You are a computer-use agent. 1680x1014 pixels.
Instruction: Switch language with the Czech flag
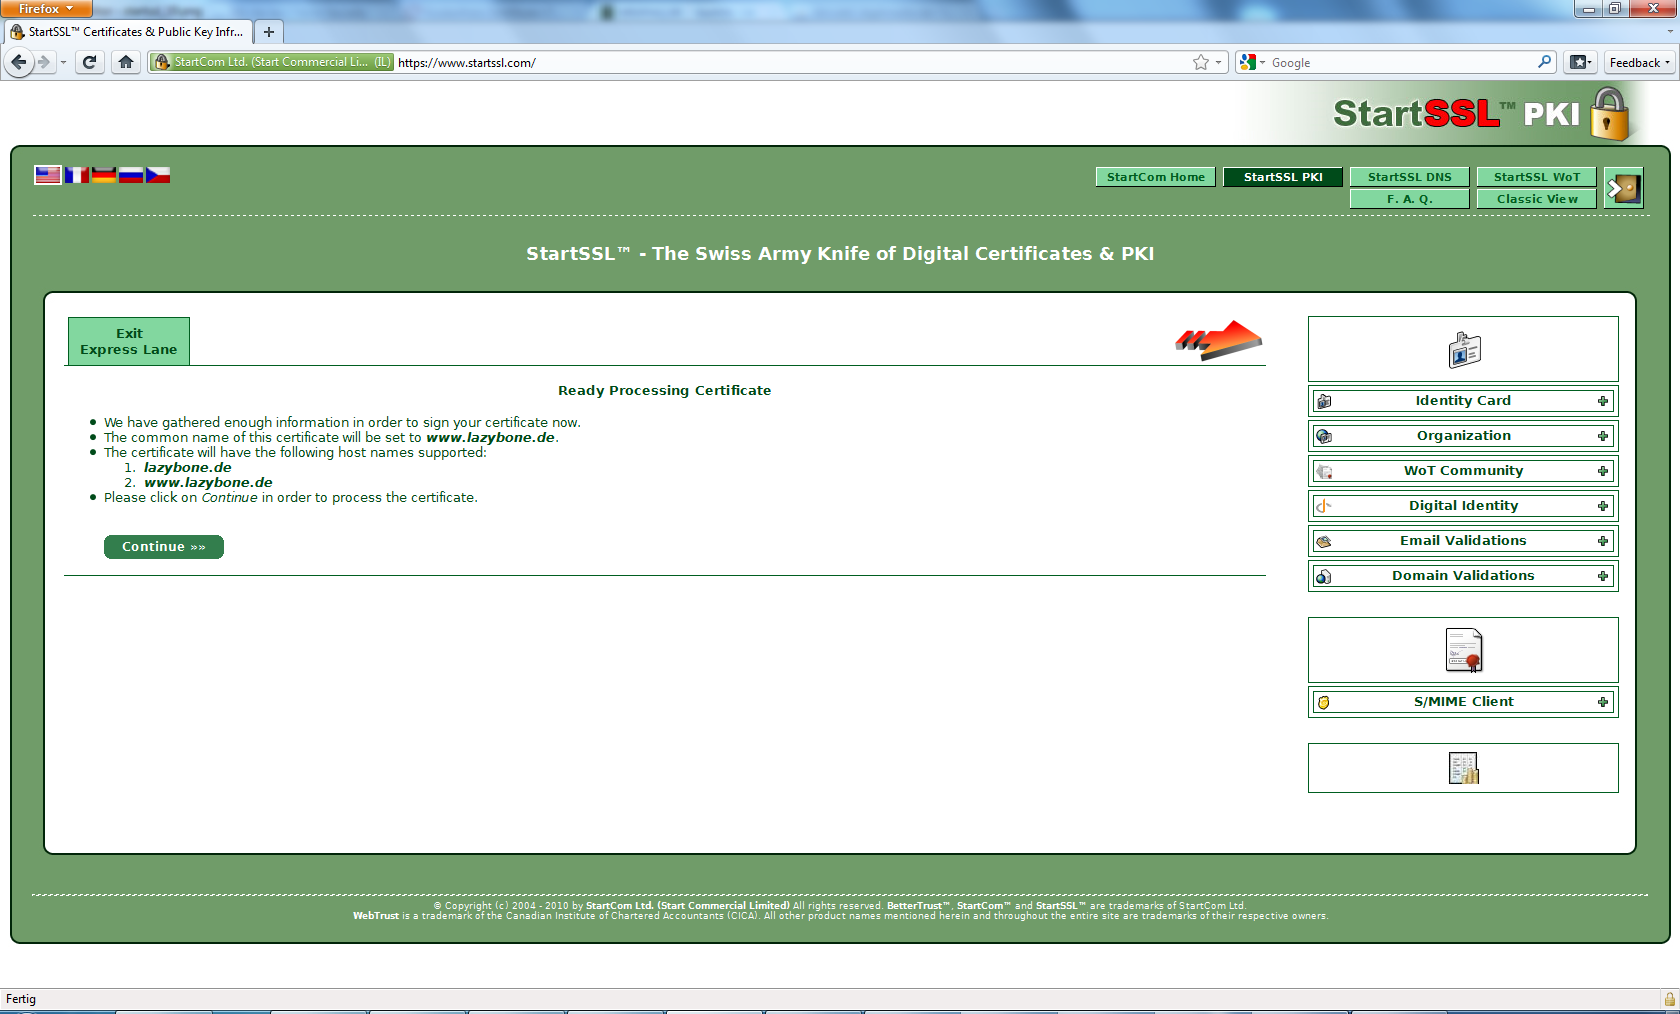[158, 175]
